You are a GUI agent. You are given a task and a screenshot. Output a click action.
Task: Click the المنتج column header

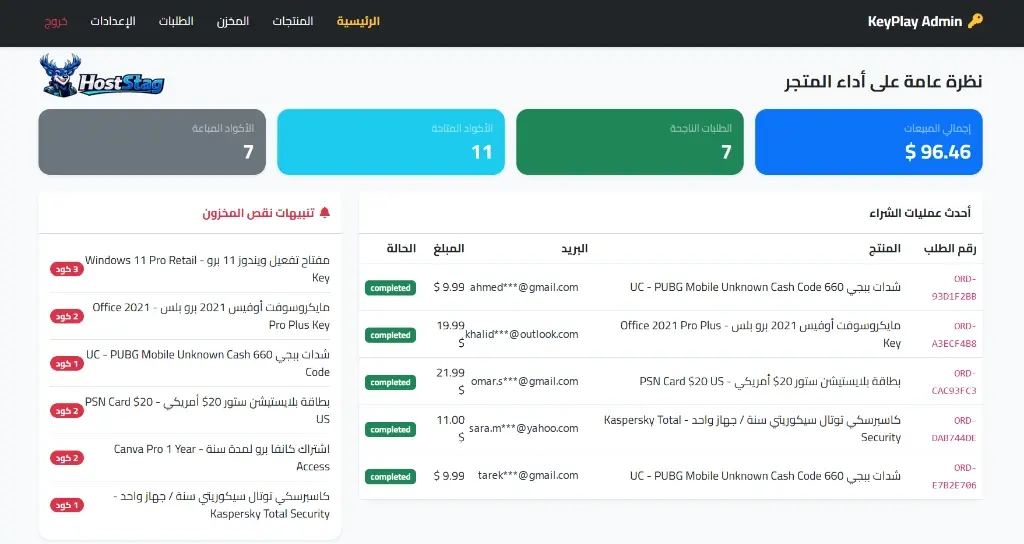[885, 248]
